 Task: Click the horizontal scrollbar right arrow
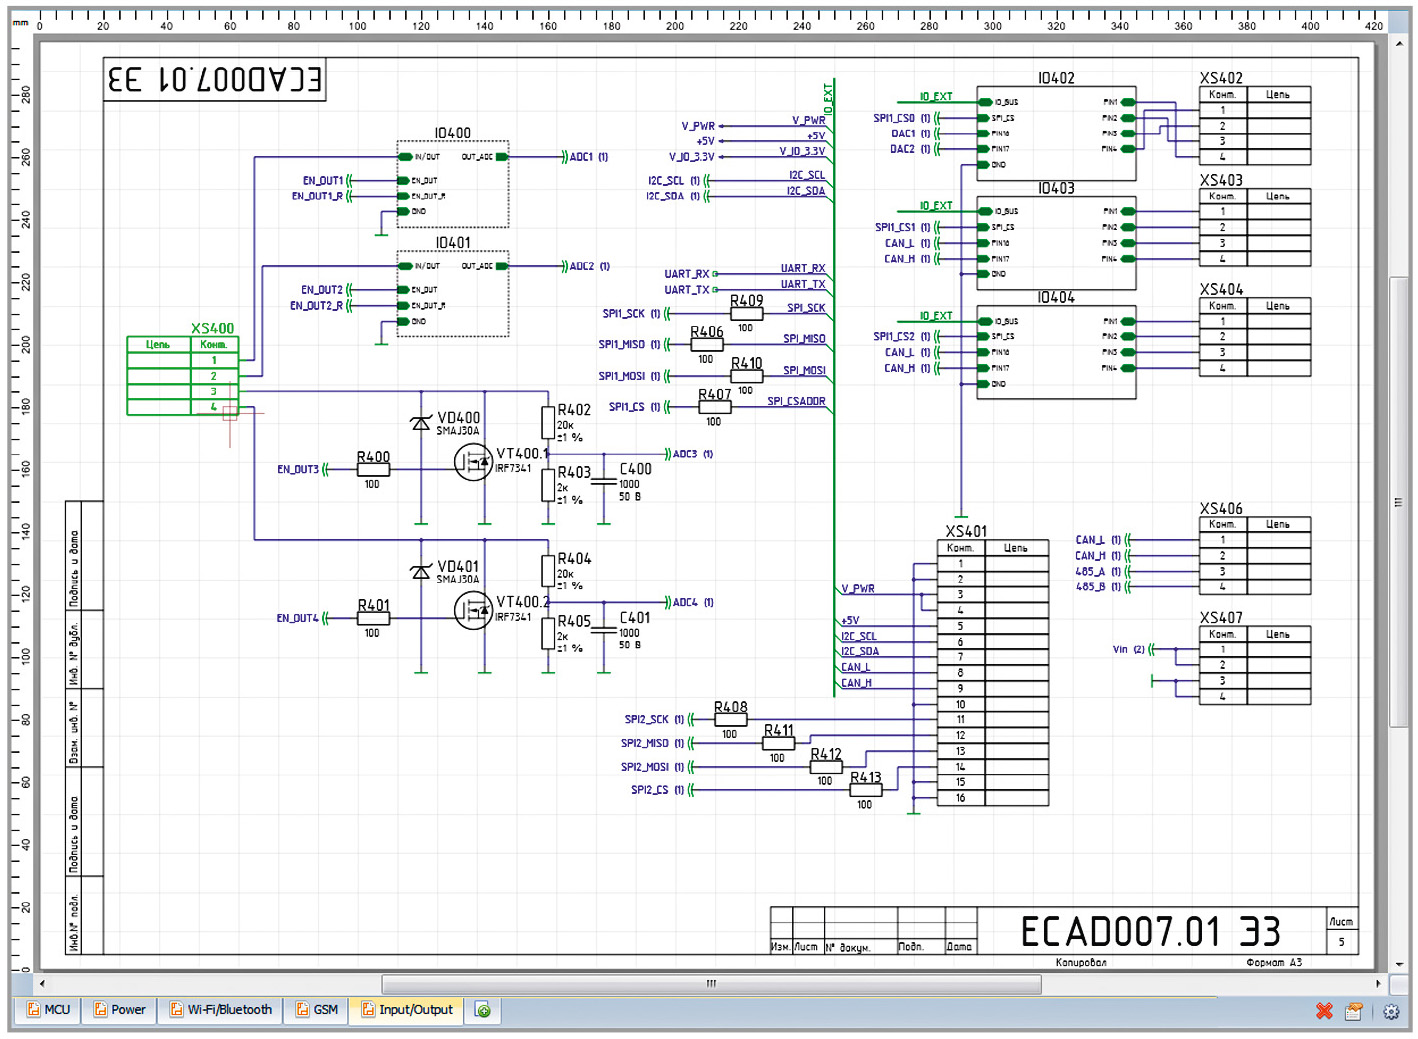[1378, 984]
